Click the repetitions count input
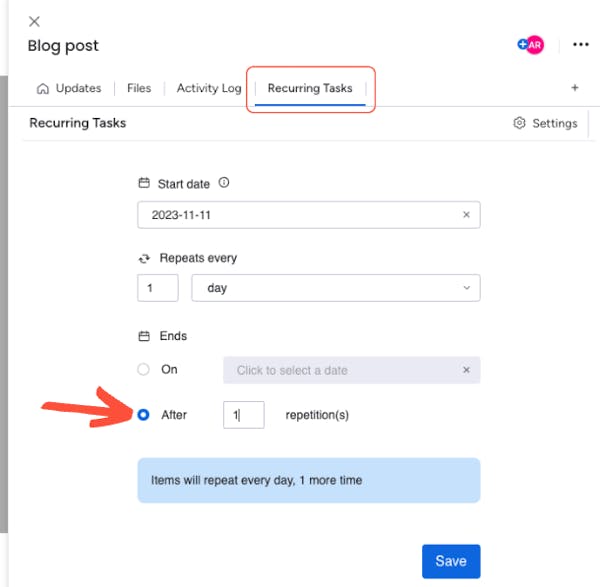Image resolution: width=600 pixels, height=587 pixels. pyautogui.click(x=243, y=414)
